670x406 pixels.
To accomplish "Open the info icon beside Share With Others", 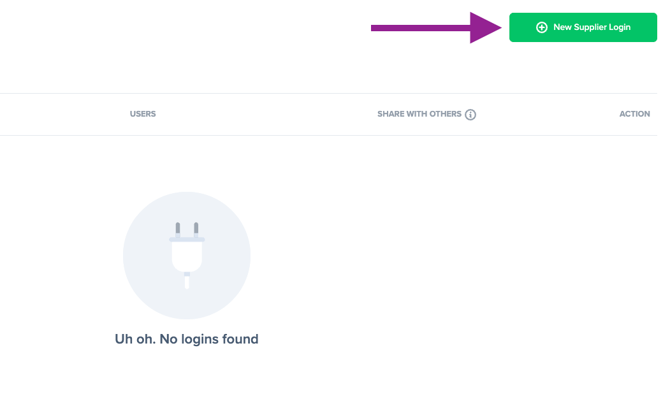I will [x=470, y=115].
